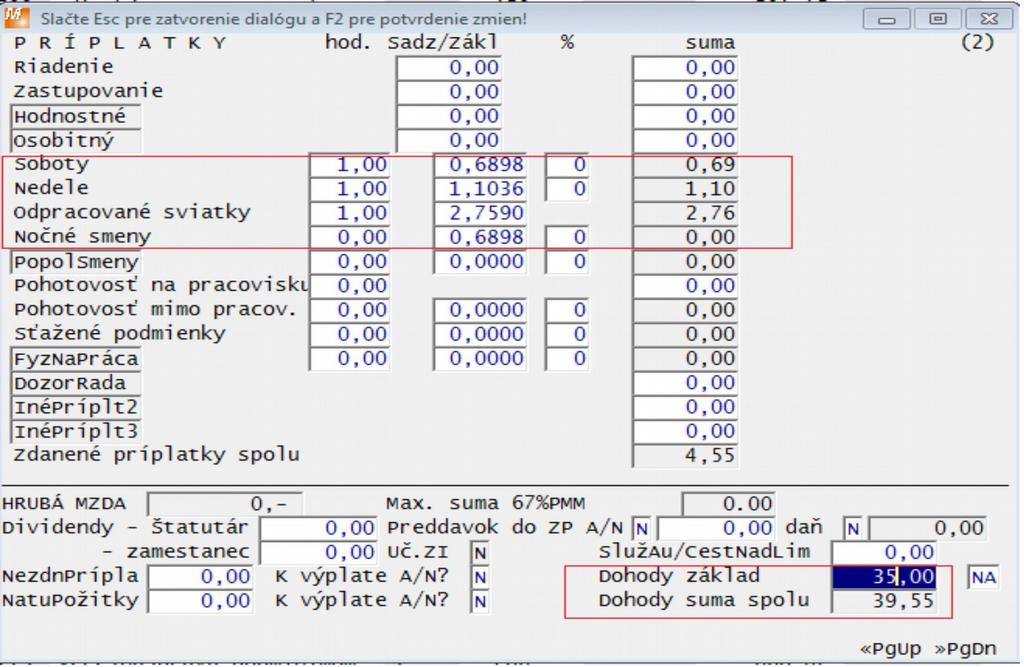Toggle K výplate A/N for NezdnPrípla
The width and height of the screenshot is (1024, 667).
(480, 577)
